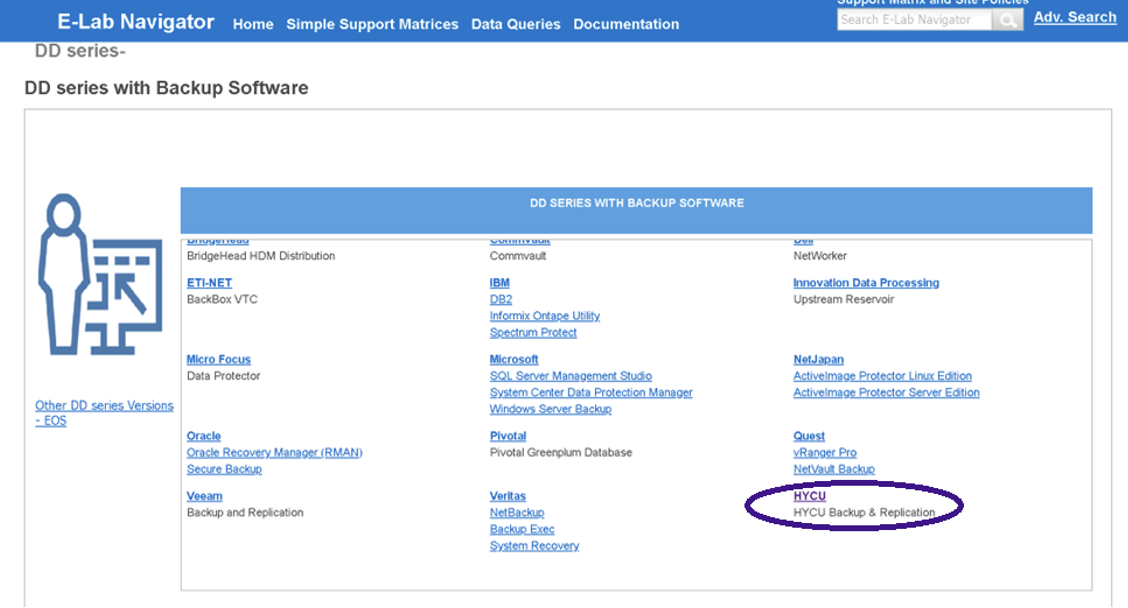Viewport: 1128px width, 608px height.
Task: Open the Data Queries menu
Action: coord(516,24)
